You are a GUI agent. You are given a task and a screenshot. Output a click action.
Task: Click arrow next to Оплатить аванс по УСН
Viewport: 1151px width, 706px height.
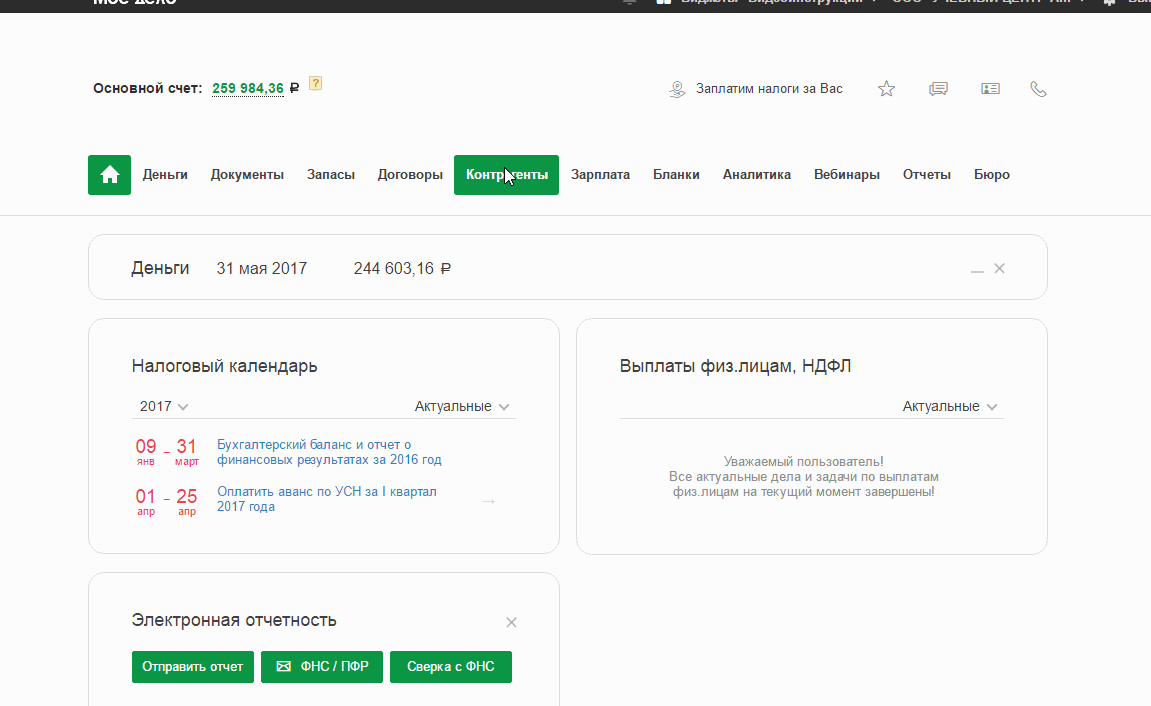click(489, 501)
